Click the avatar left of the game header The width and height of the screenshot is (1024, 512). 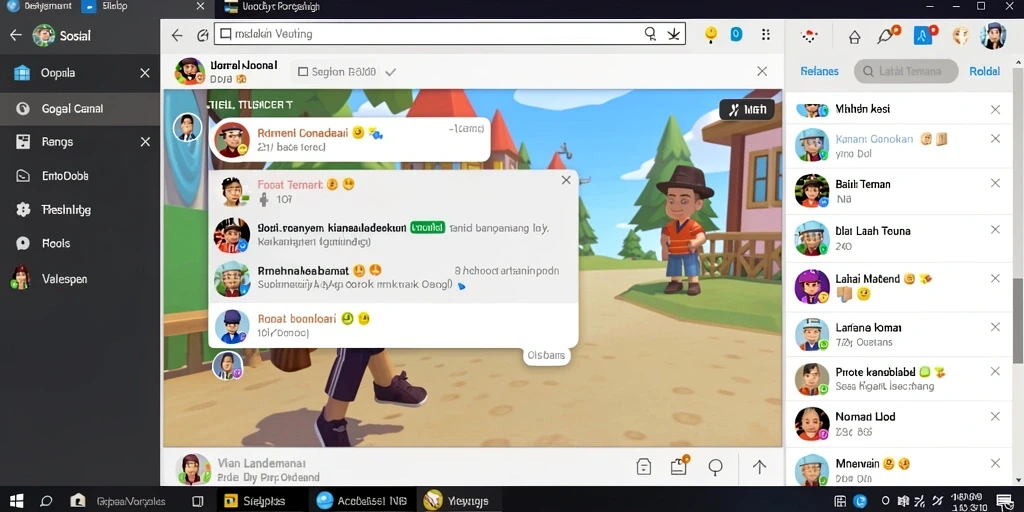pos(187,127)
